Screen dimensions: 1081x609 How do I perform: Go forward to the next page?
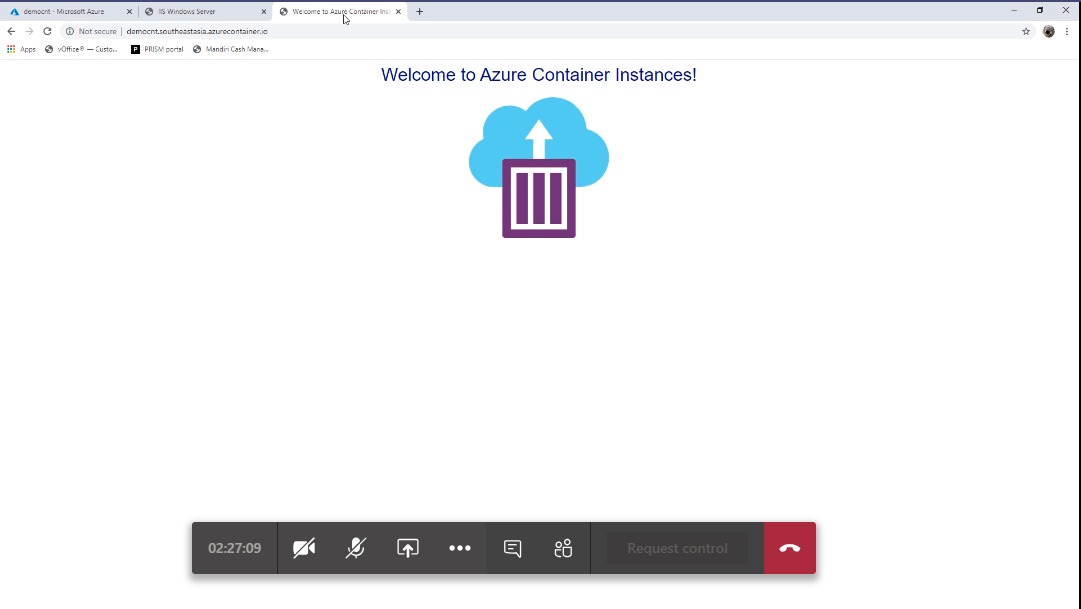click(x=29, y=31)
